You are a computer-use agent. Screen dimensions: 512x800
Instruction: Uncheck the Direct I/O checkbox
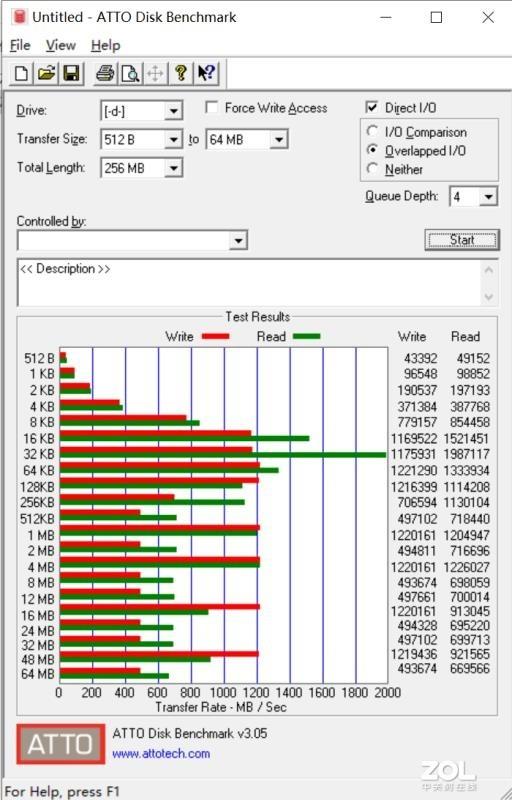(x=372, y=108)
